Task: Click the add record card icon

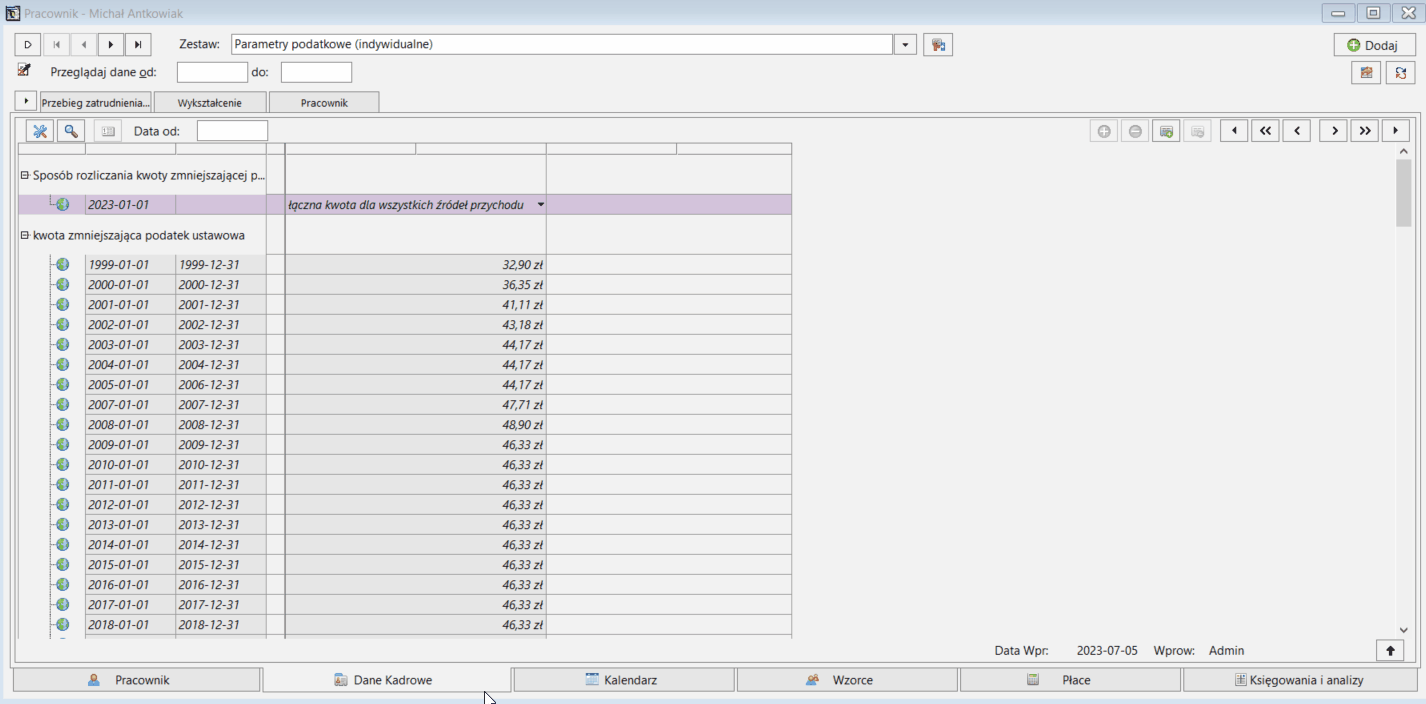Action: point(1166,131)
